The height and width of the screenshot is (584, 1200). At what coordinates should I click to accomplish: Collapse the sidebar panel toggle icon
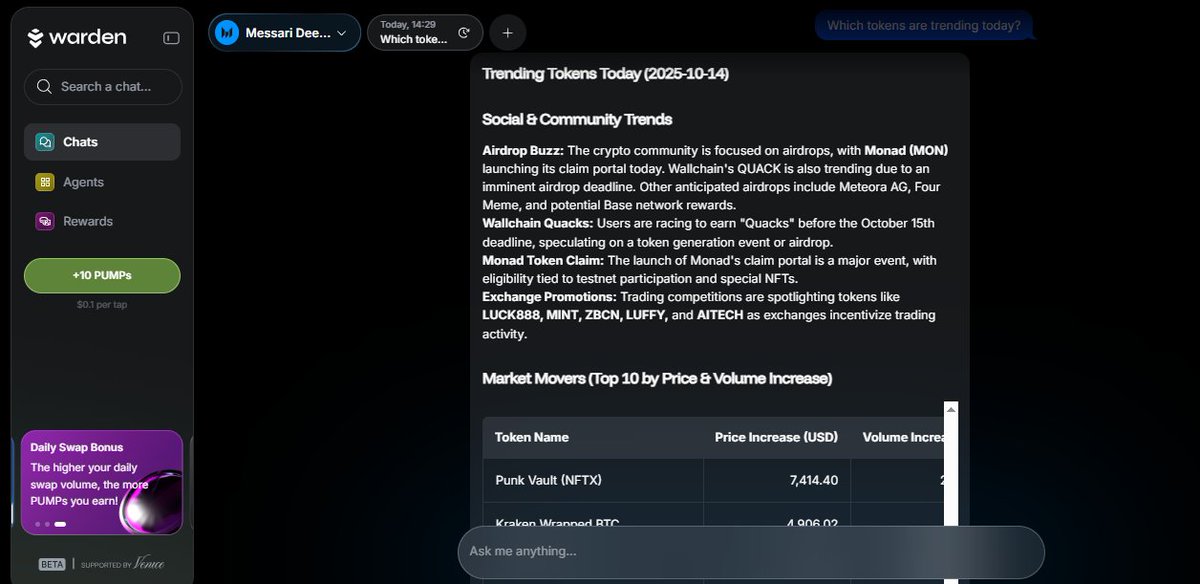(x=171, y=38)
